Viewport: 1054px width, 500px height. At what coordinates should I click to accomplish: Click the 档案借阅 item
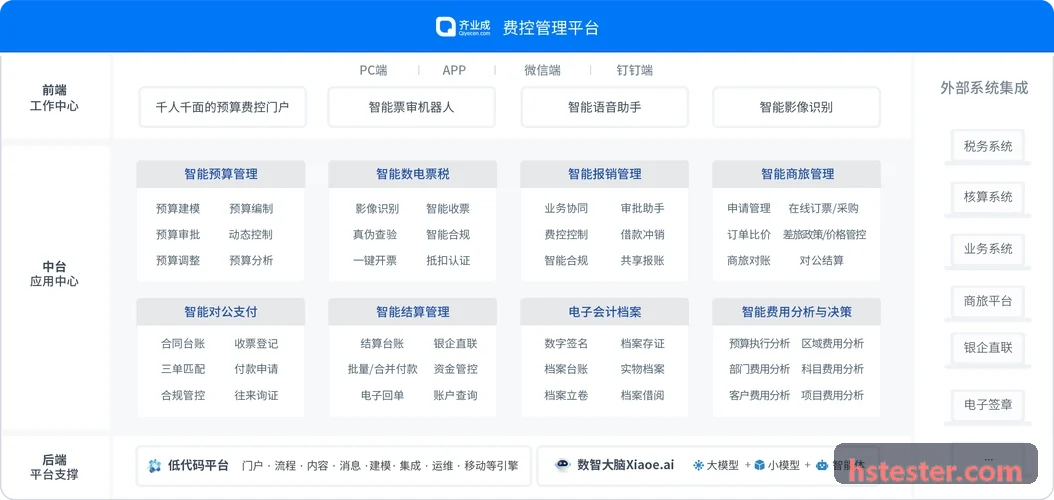(x=643, y=395)
